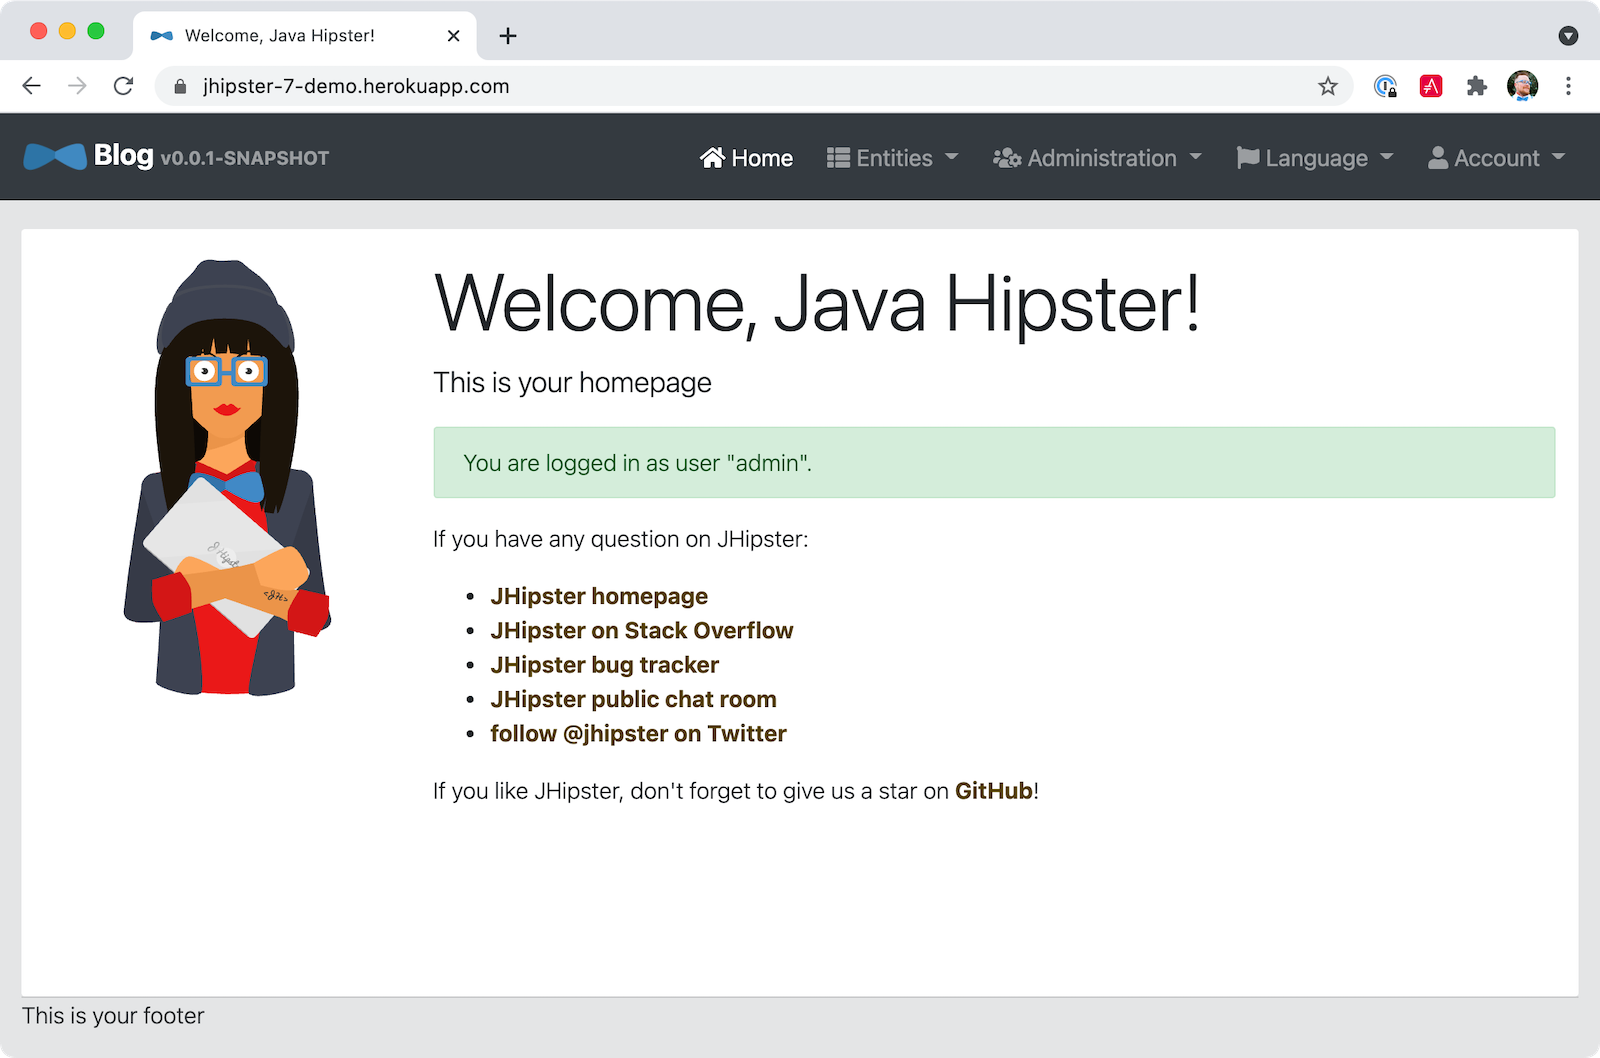Open the JHipster bug tracker link
The image size is (1600, 1058).
tap(604, 665)
